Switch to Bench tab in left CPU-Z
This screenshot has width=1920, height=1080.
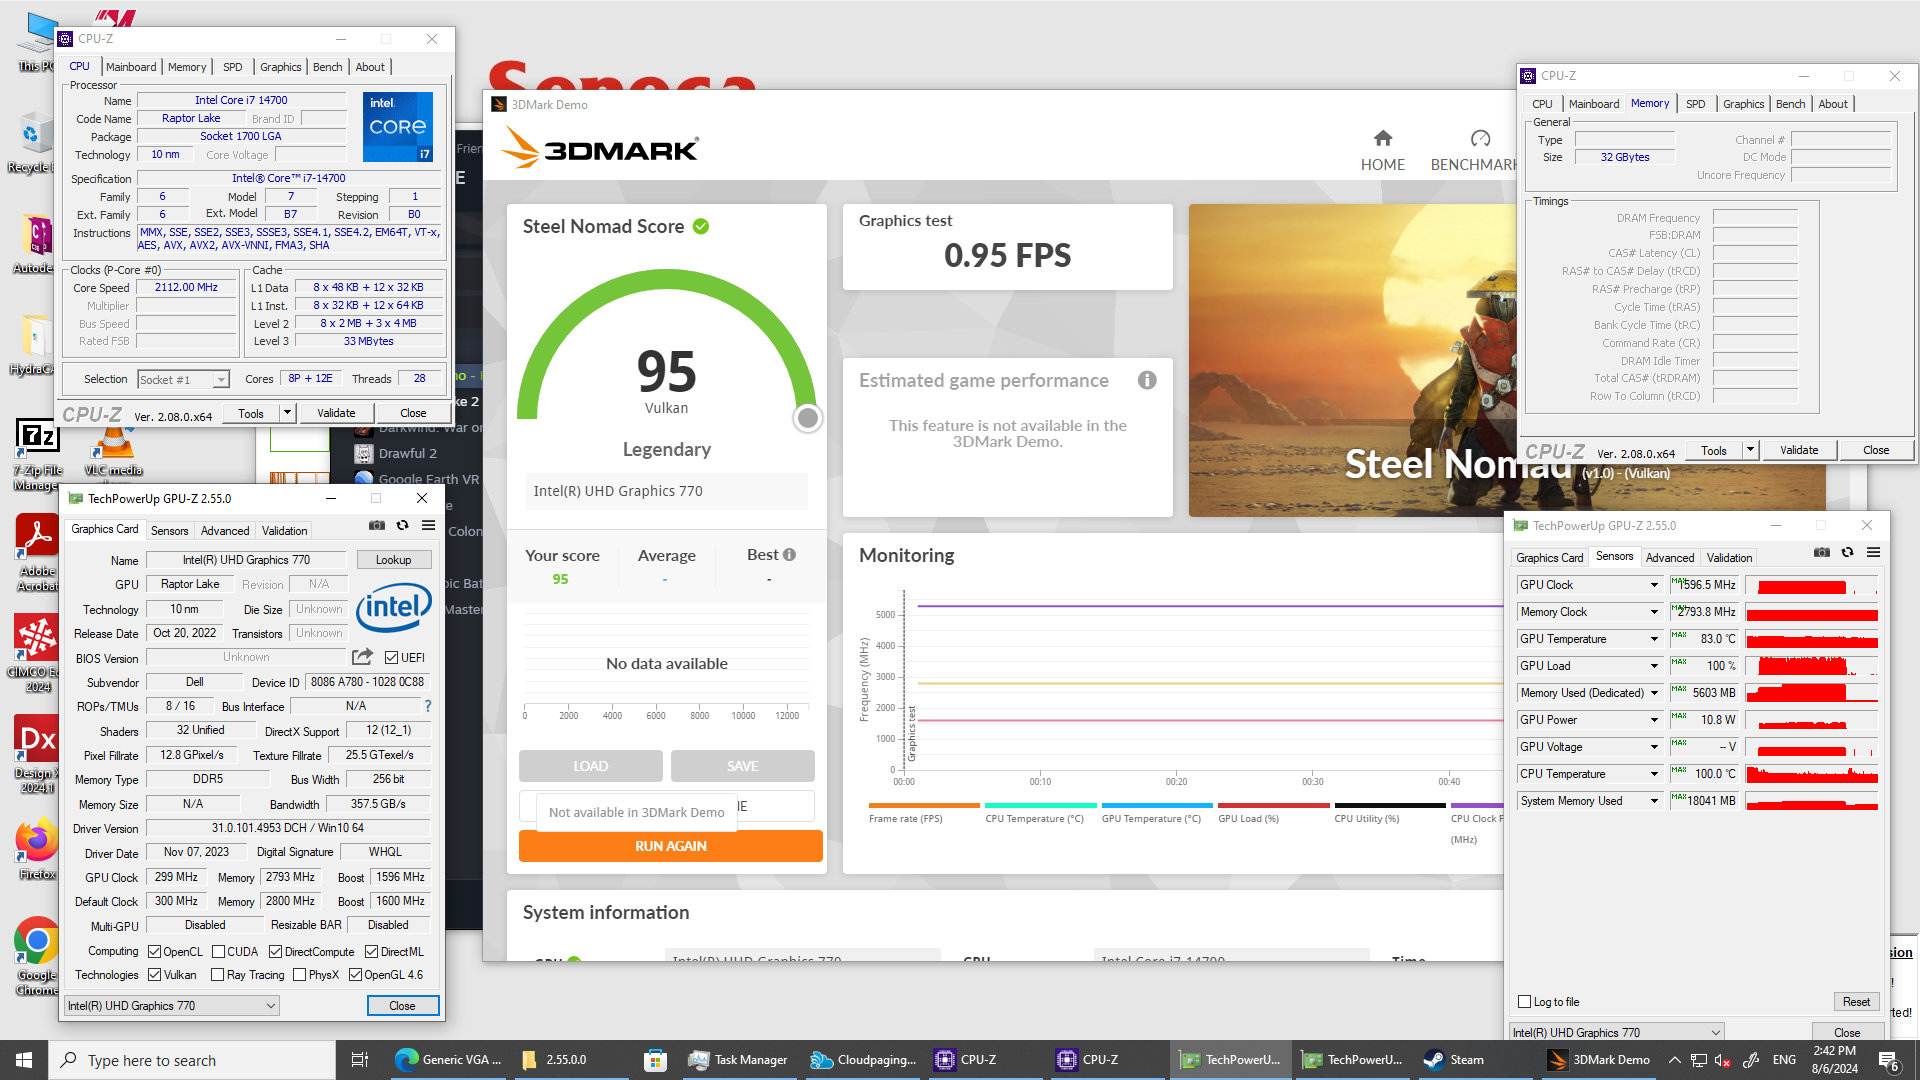(x=328, y=66)
